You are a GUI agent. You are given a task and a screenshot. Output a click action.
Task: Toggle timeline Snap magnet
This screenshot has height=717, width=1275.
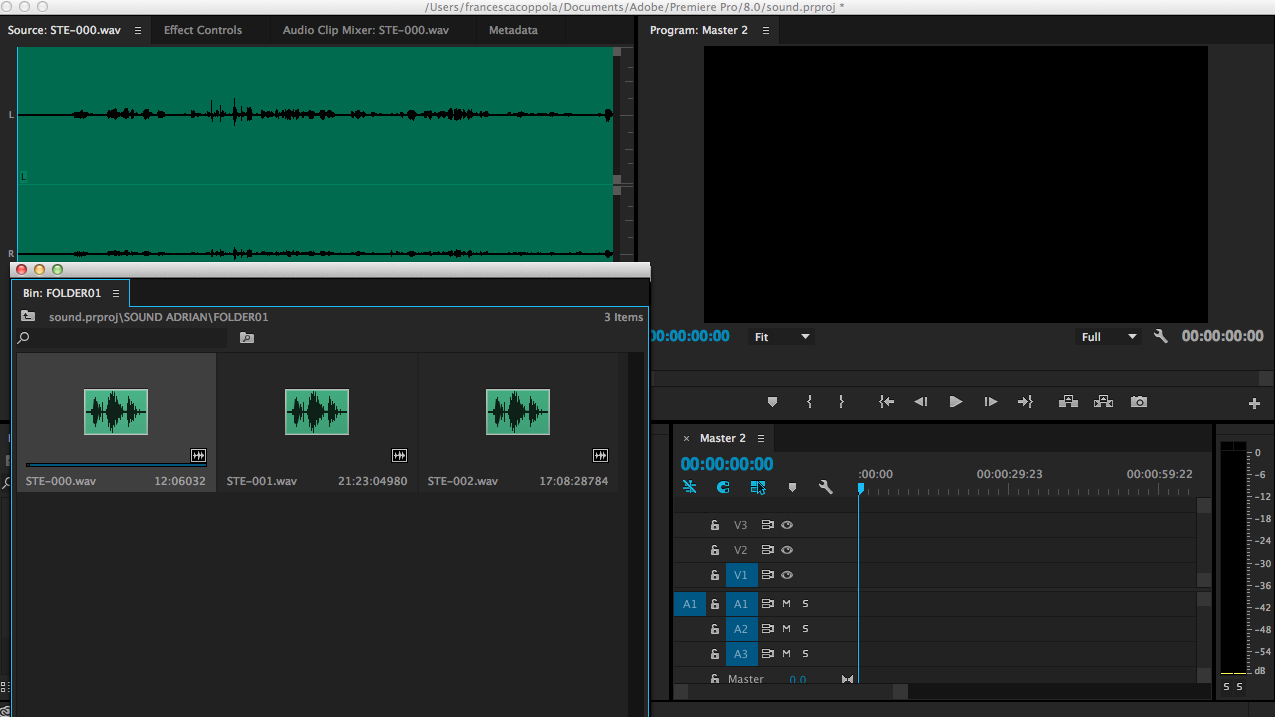click(723, 487)
